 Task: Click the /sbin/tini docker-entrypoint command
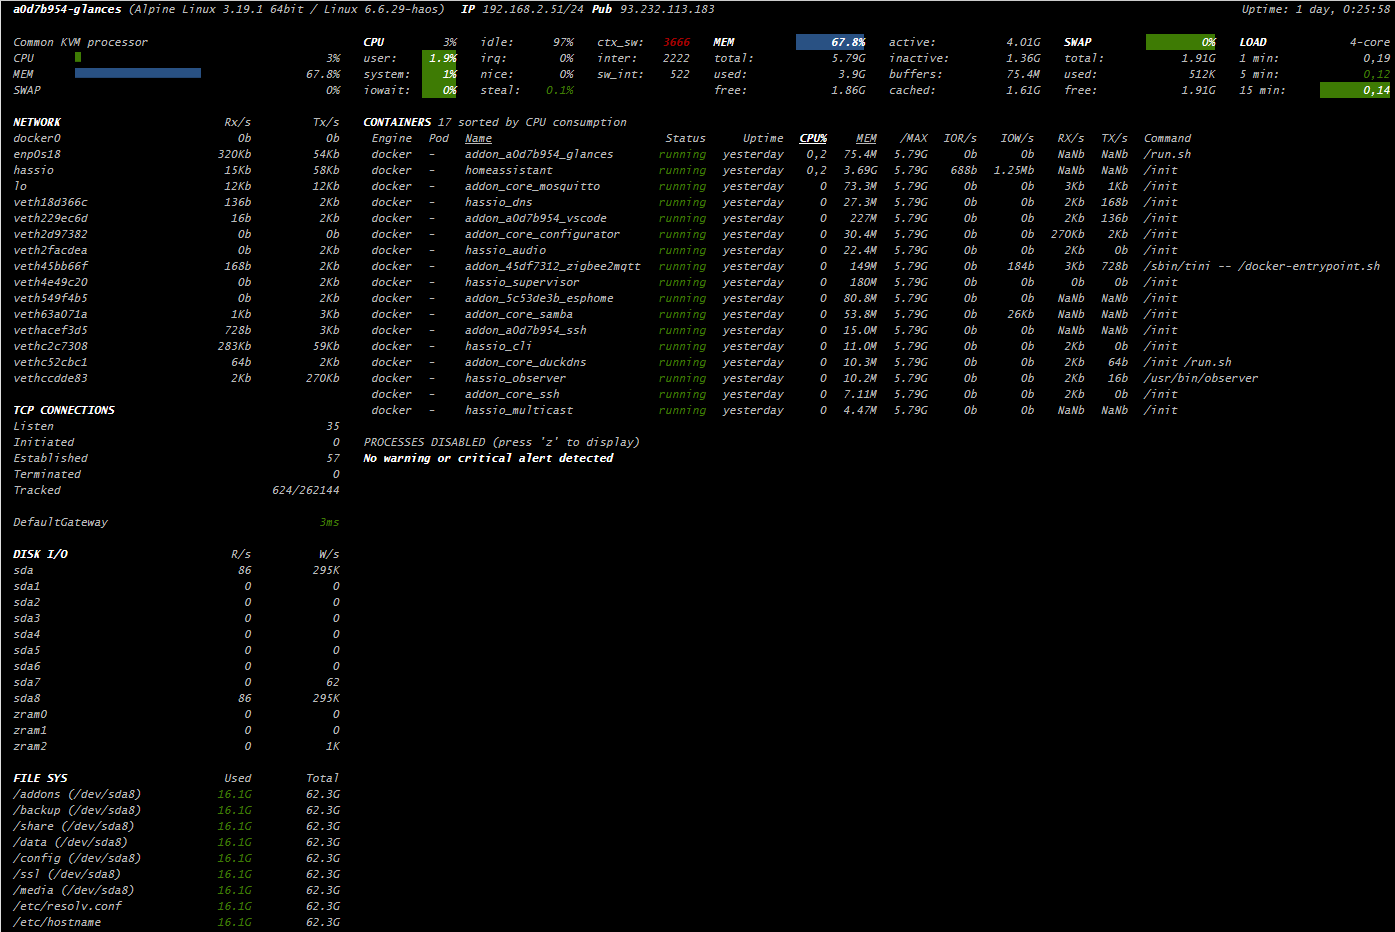[1262, 266]
